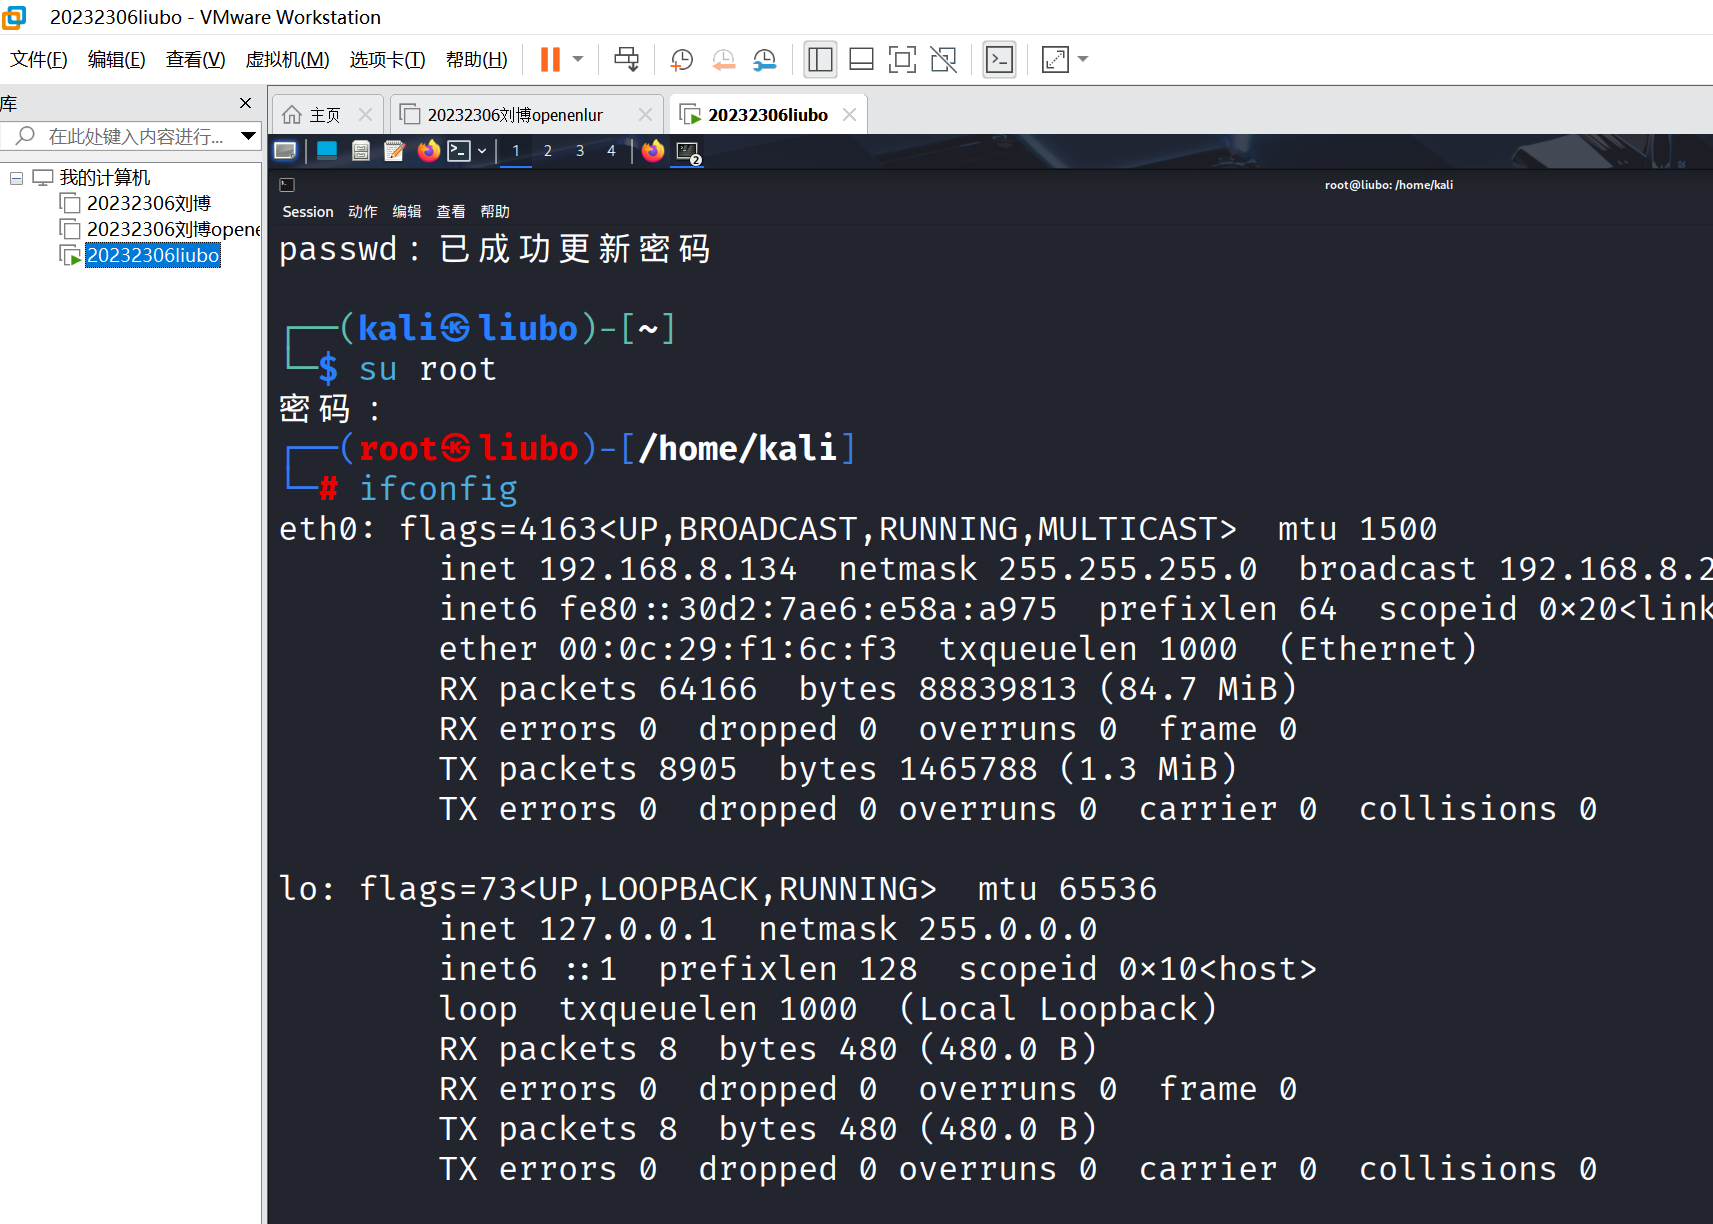This screenshot has width=1713, height=1224.
Task: Open the 文件(F) menu
Action: 39,60
